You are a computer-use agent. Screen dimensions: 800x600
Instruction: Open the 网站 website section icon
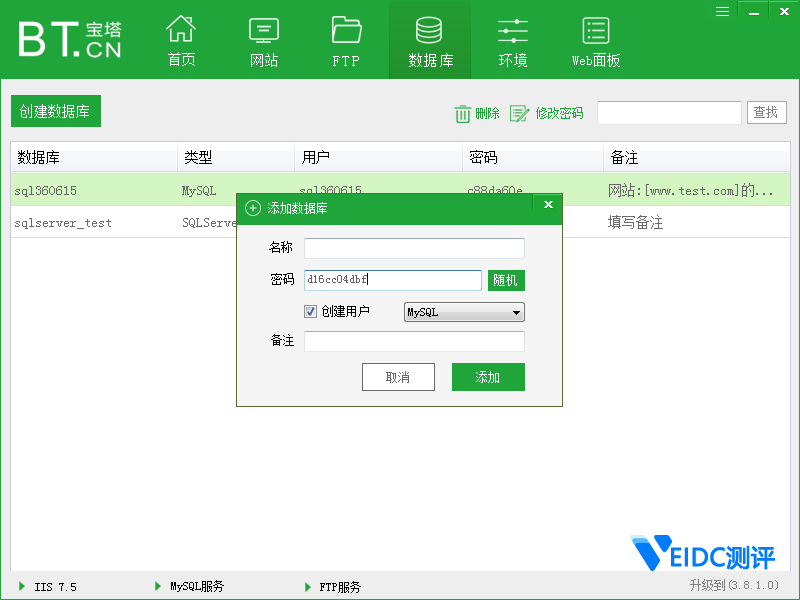264,30
